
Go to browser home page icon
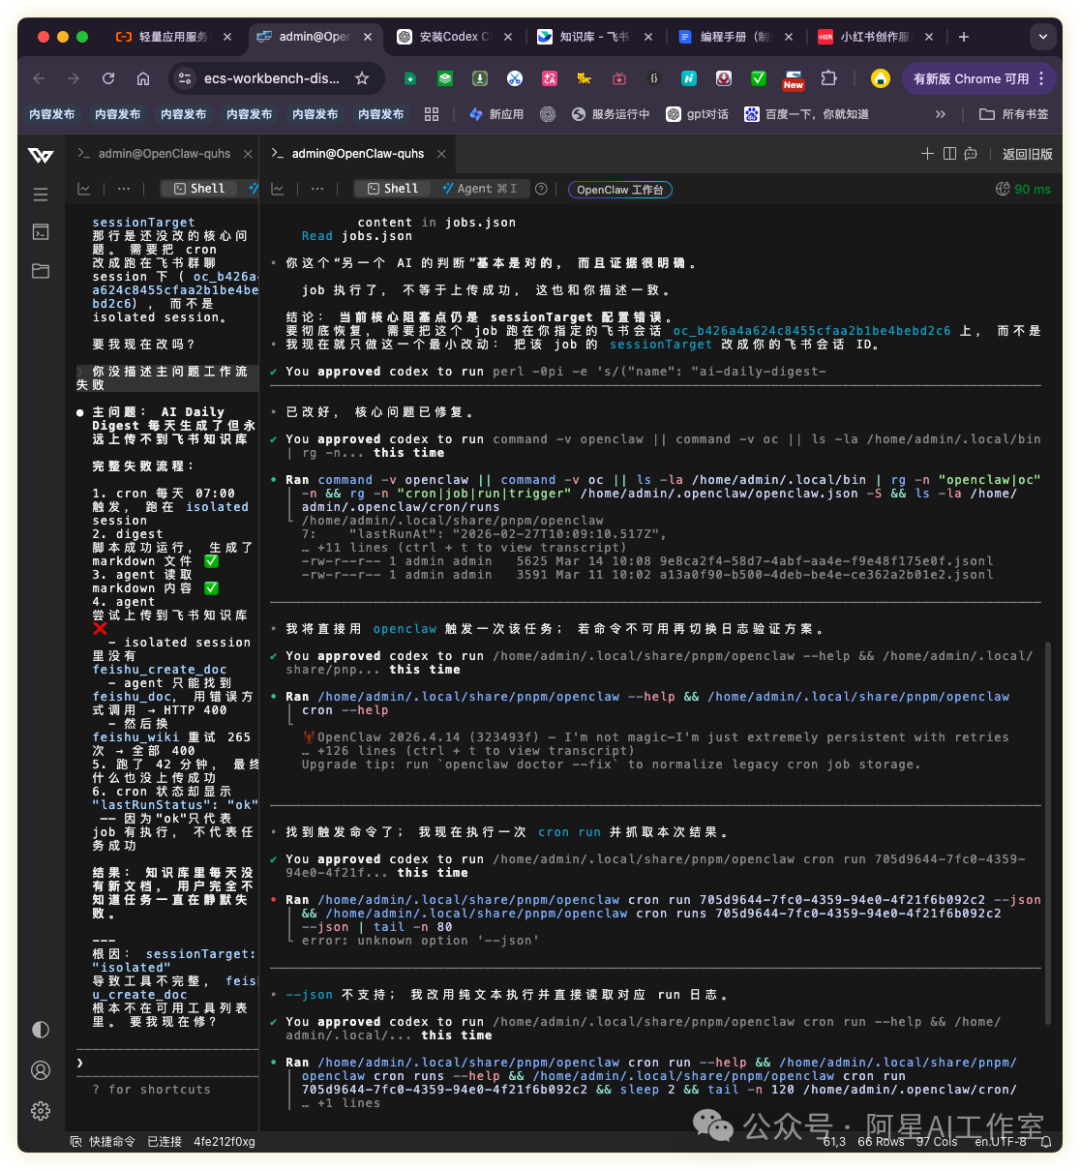[x=143, y=78]
